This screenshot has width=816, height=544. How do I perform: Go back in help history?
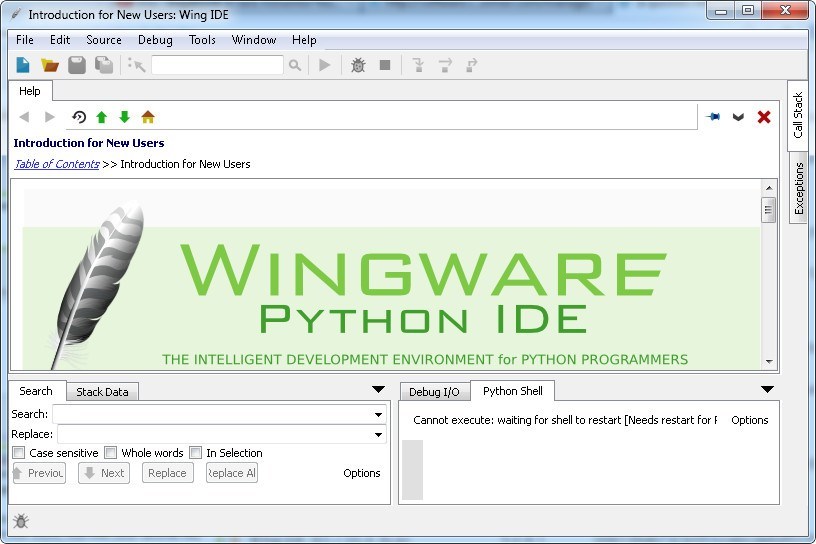(24, 117)
